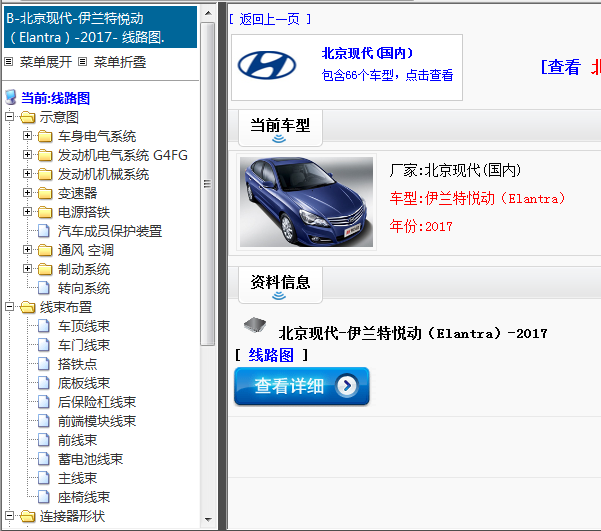Screen dimensions: 601x531
Task: Open the 座椅线束 tree item
Action: pyautogui.click(x=84, y=497)
